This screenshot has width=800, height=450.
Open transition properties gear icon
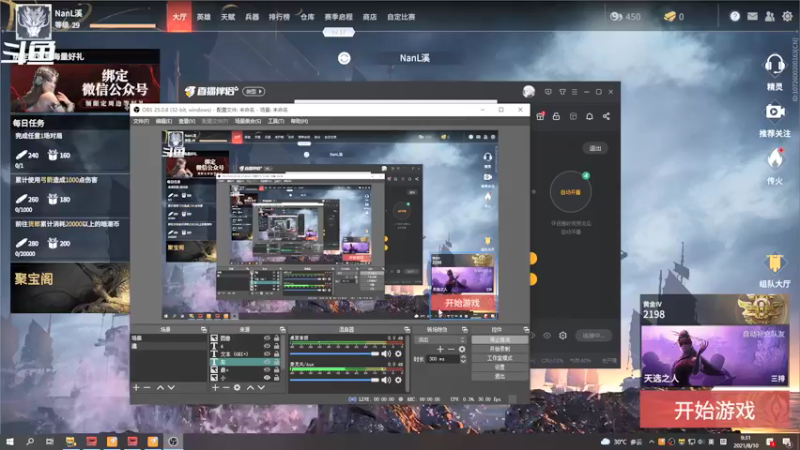[462, 349]
